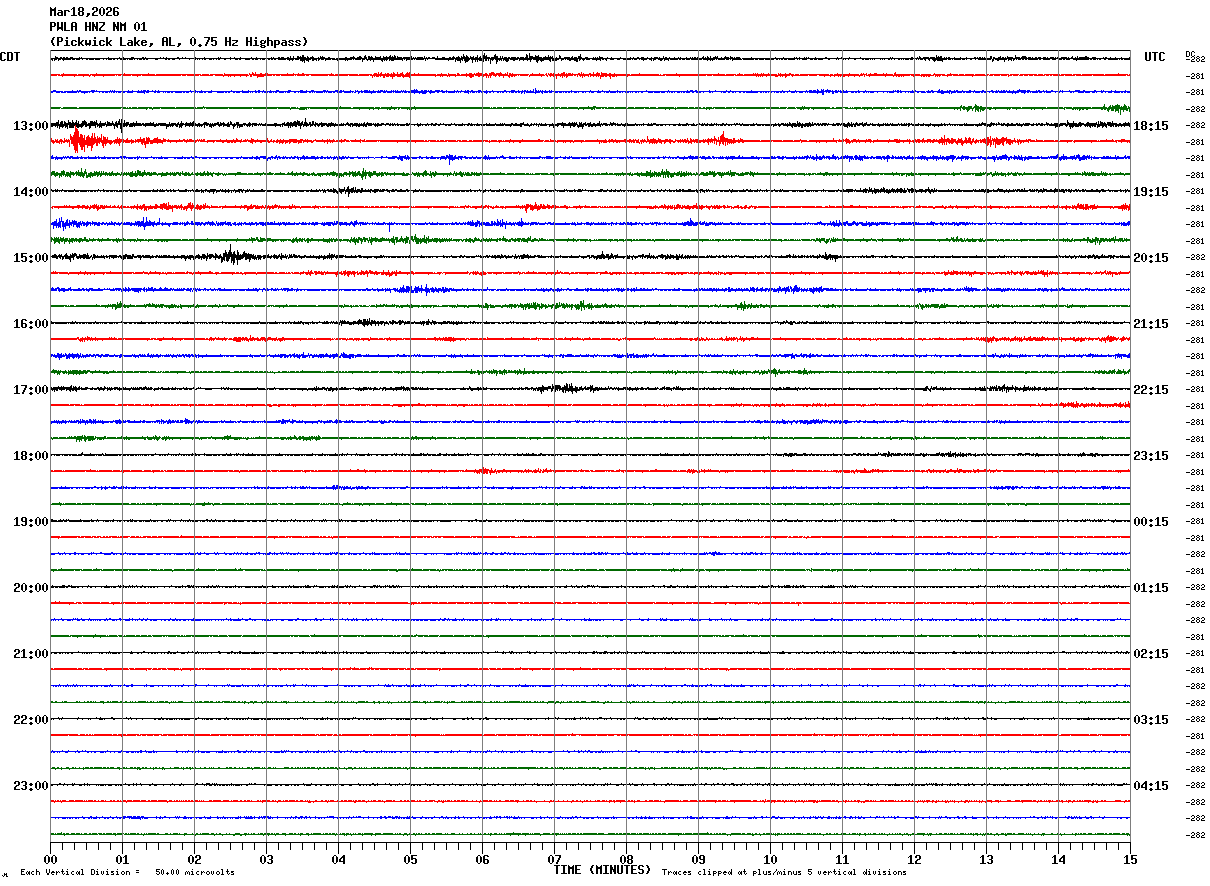Click the 21:15 UTC time label
Viewport: 1210px width, 886px height.
(1151, 324)
